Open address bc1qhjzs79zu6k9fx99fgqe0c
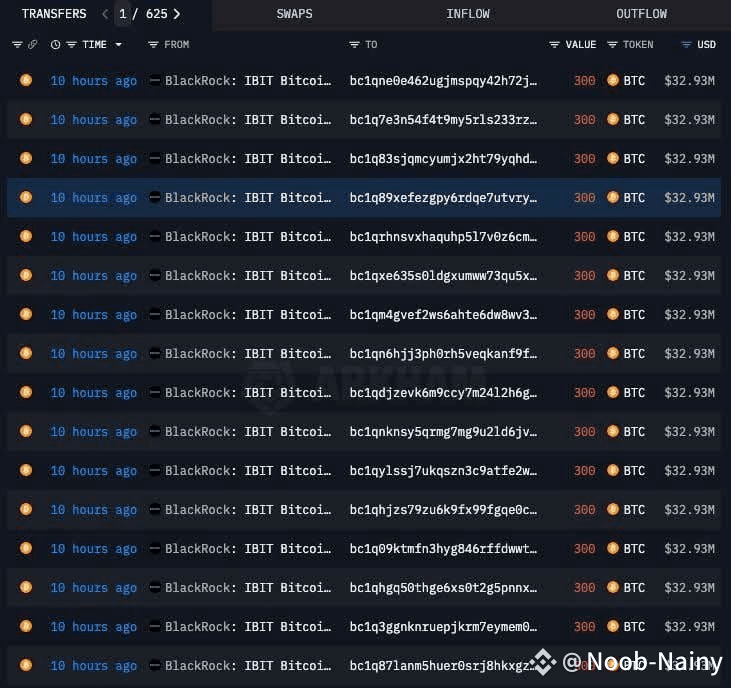This screenshot has height=688, width=731. (x=443, y=510)
